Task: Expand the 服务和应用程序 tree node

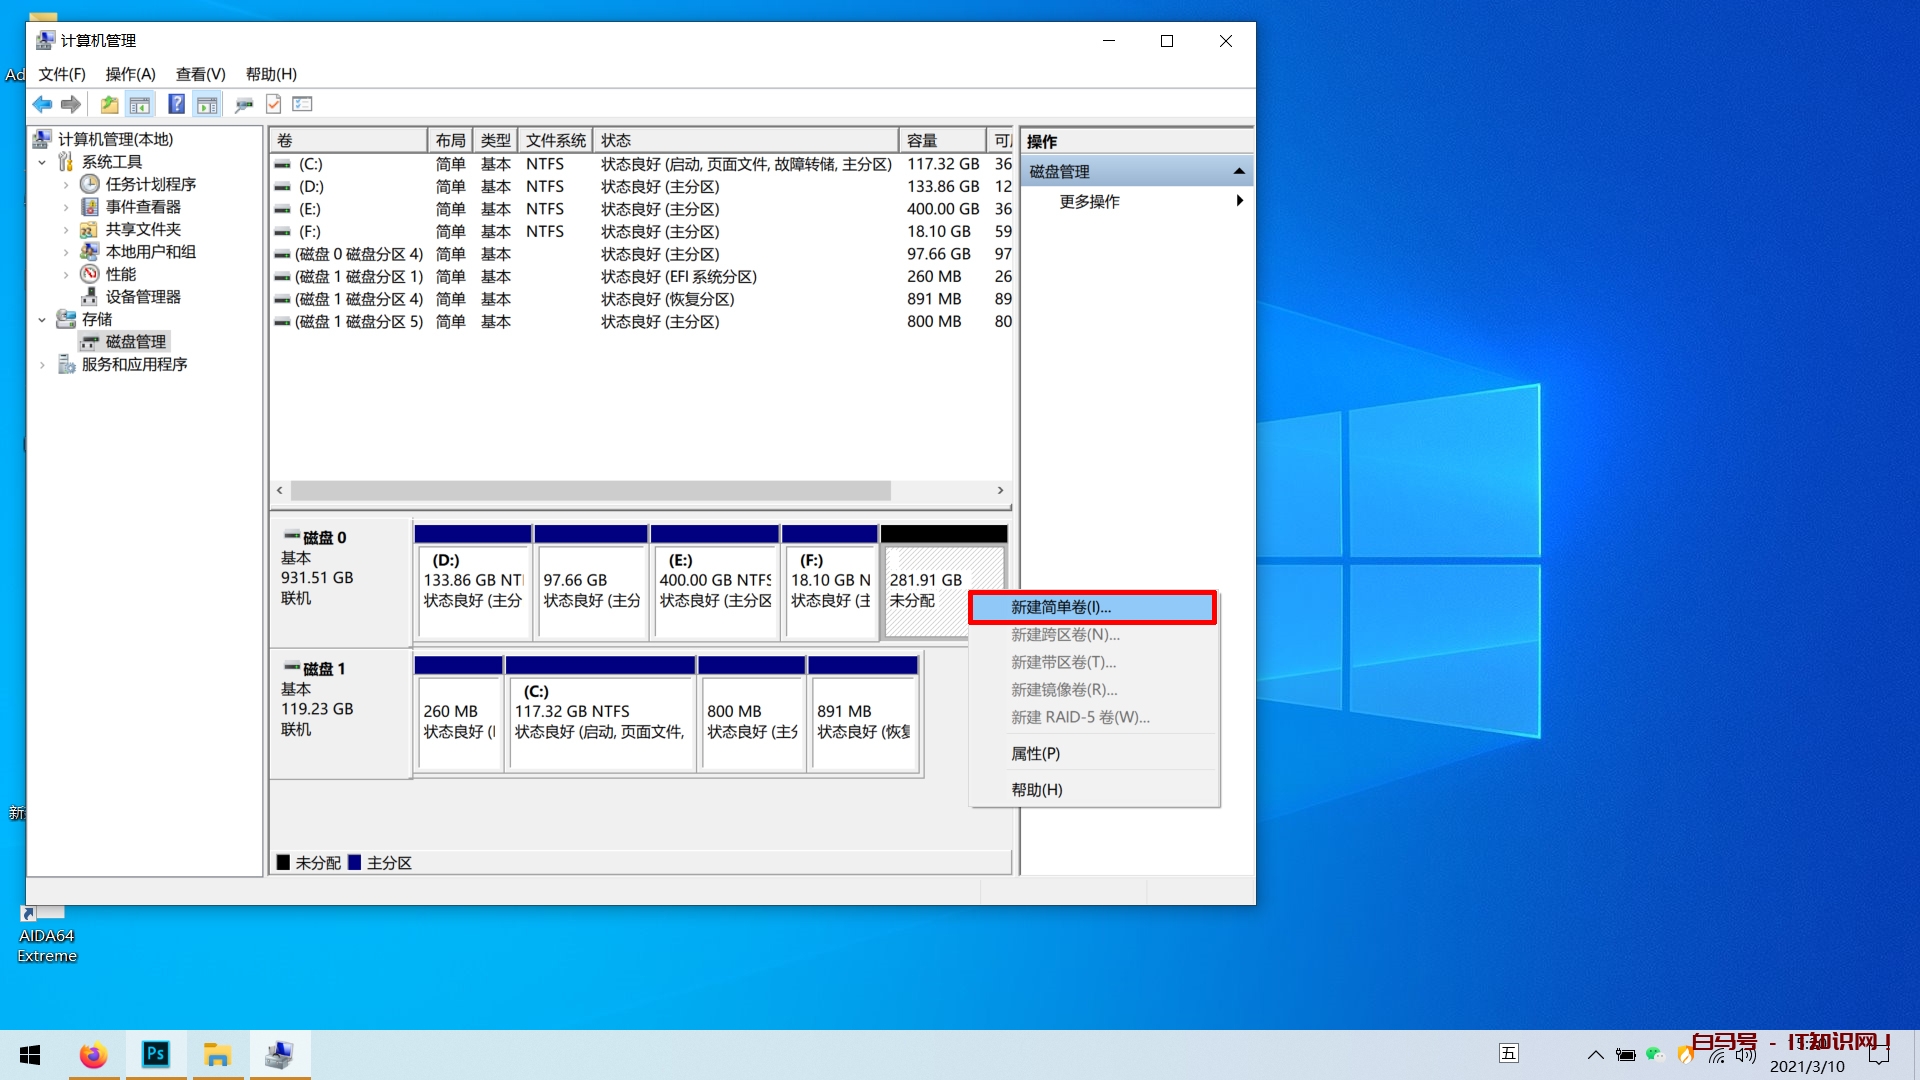Action: point(42,365)
